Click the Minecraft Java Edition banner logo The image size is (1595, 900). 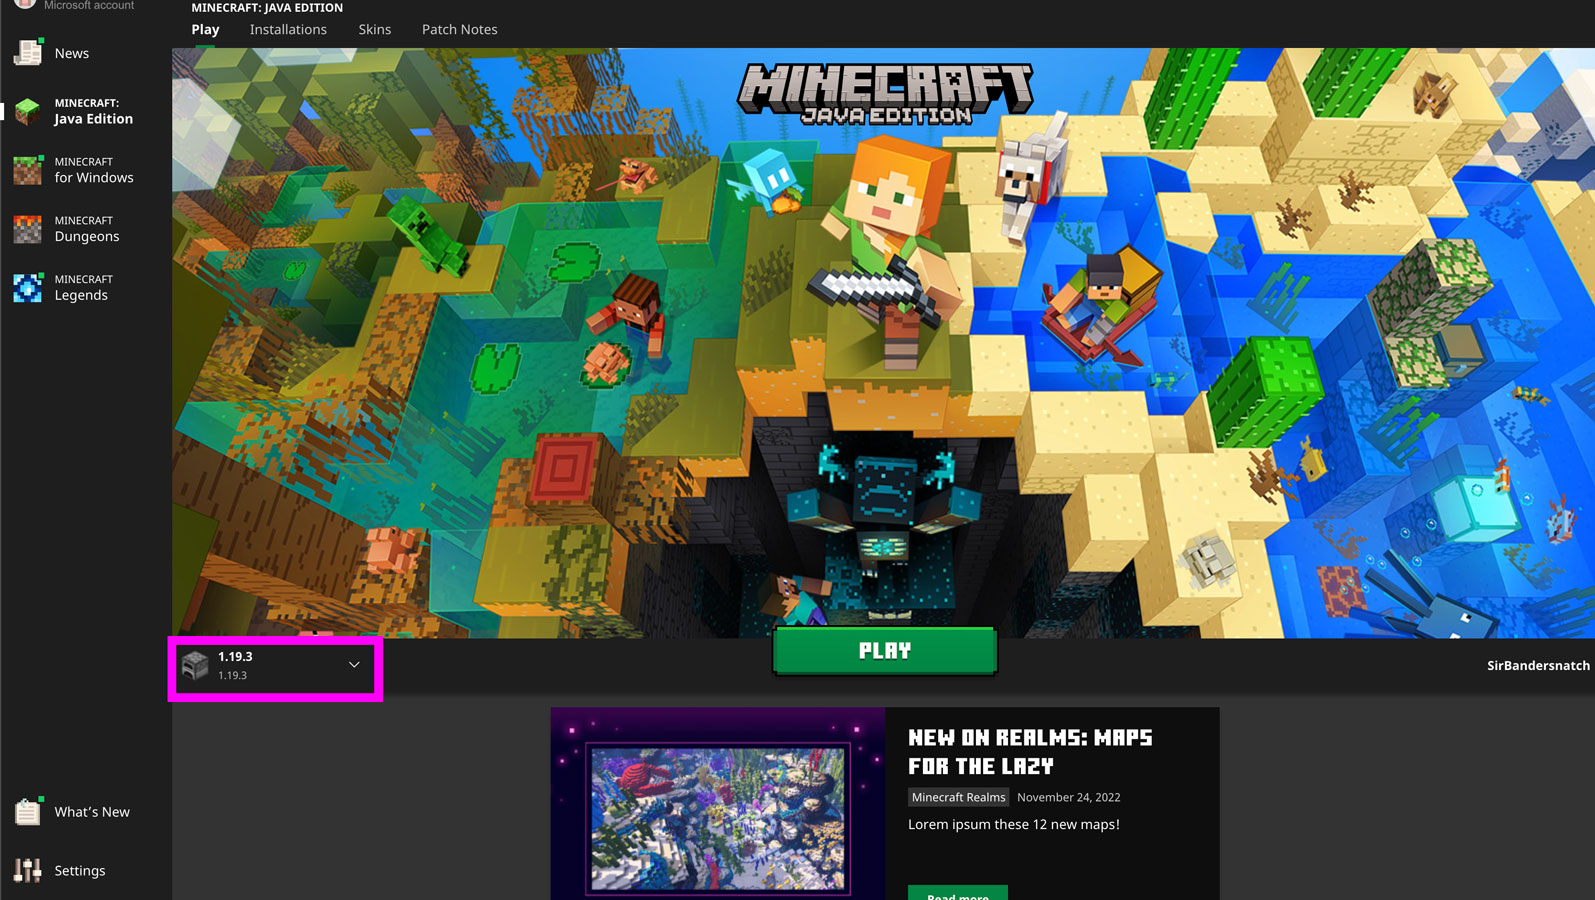[x=885, y=96]
